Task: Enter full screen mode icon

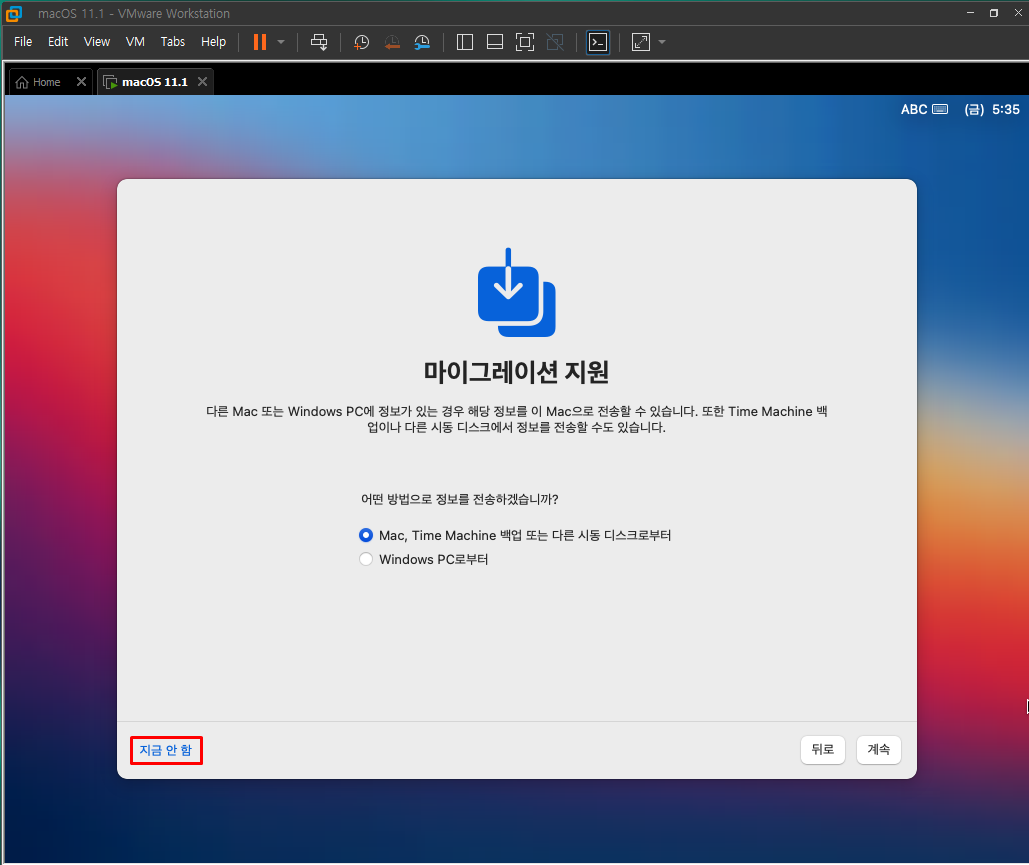Action: tap(525, 42)
